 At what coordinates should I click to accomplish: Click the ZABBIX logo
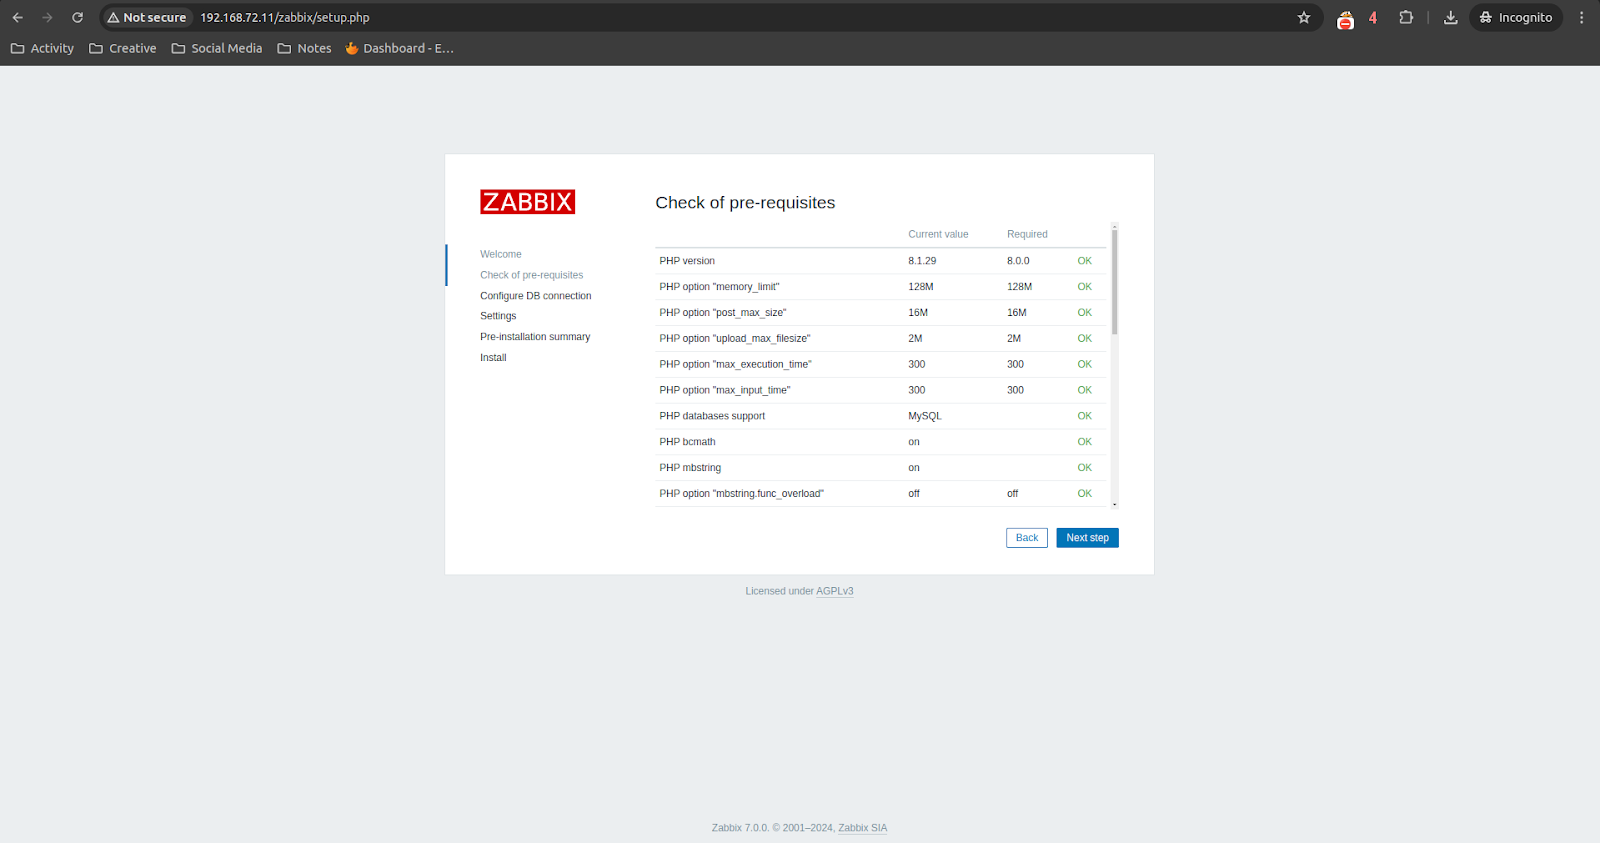527,202
